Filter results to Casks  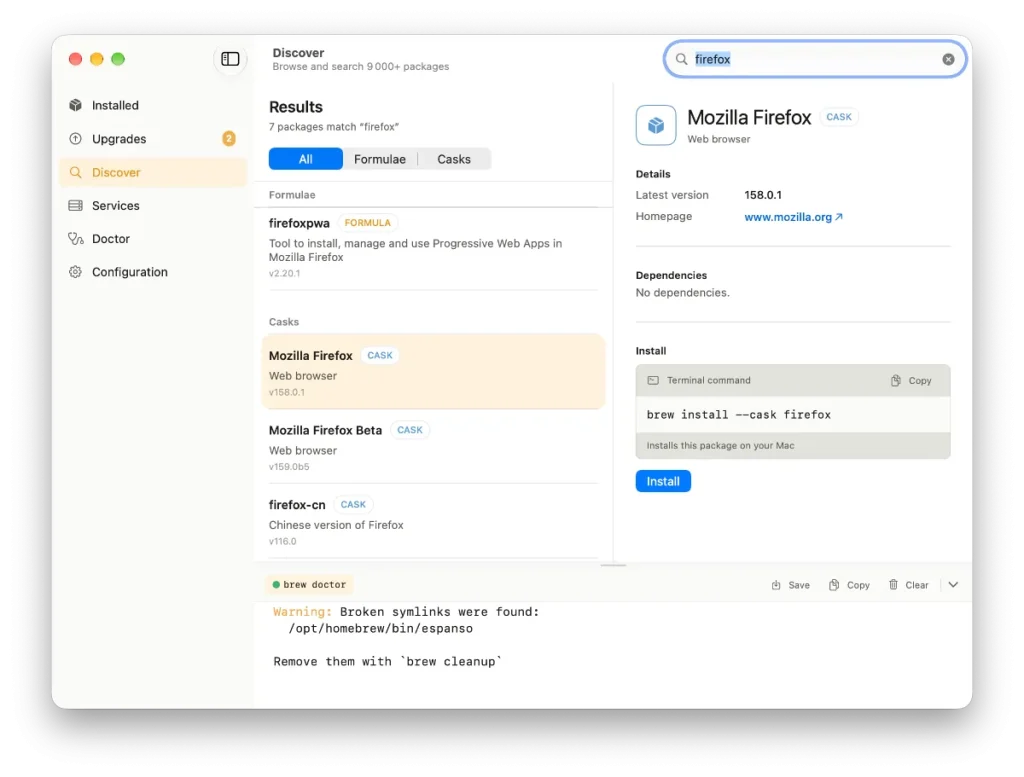(x=454, y=159)
